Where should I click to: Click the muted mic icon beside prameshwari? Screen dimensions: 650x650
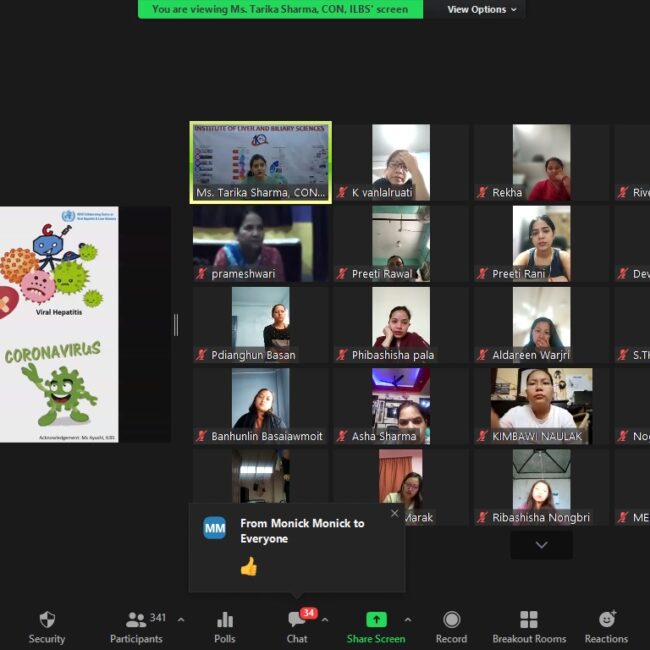[201, 274]
